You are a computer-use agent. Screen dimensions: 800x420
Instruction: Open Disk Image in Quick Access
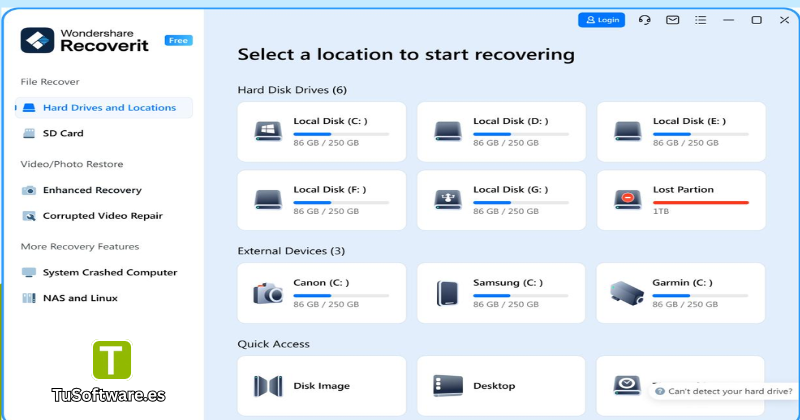pos(321,386)
